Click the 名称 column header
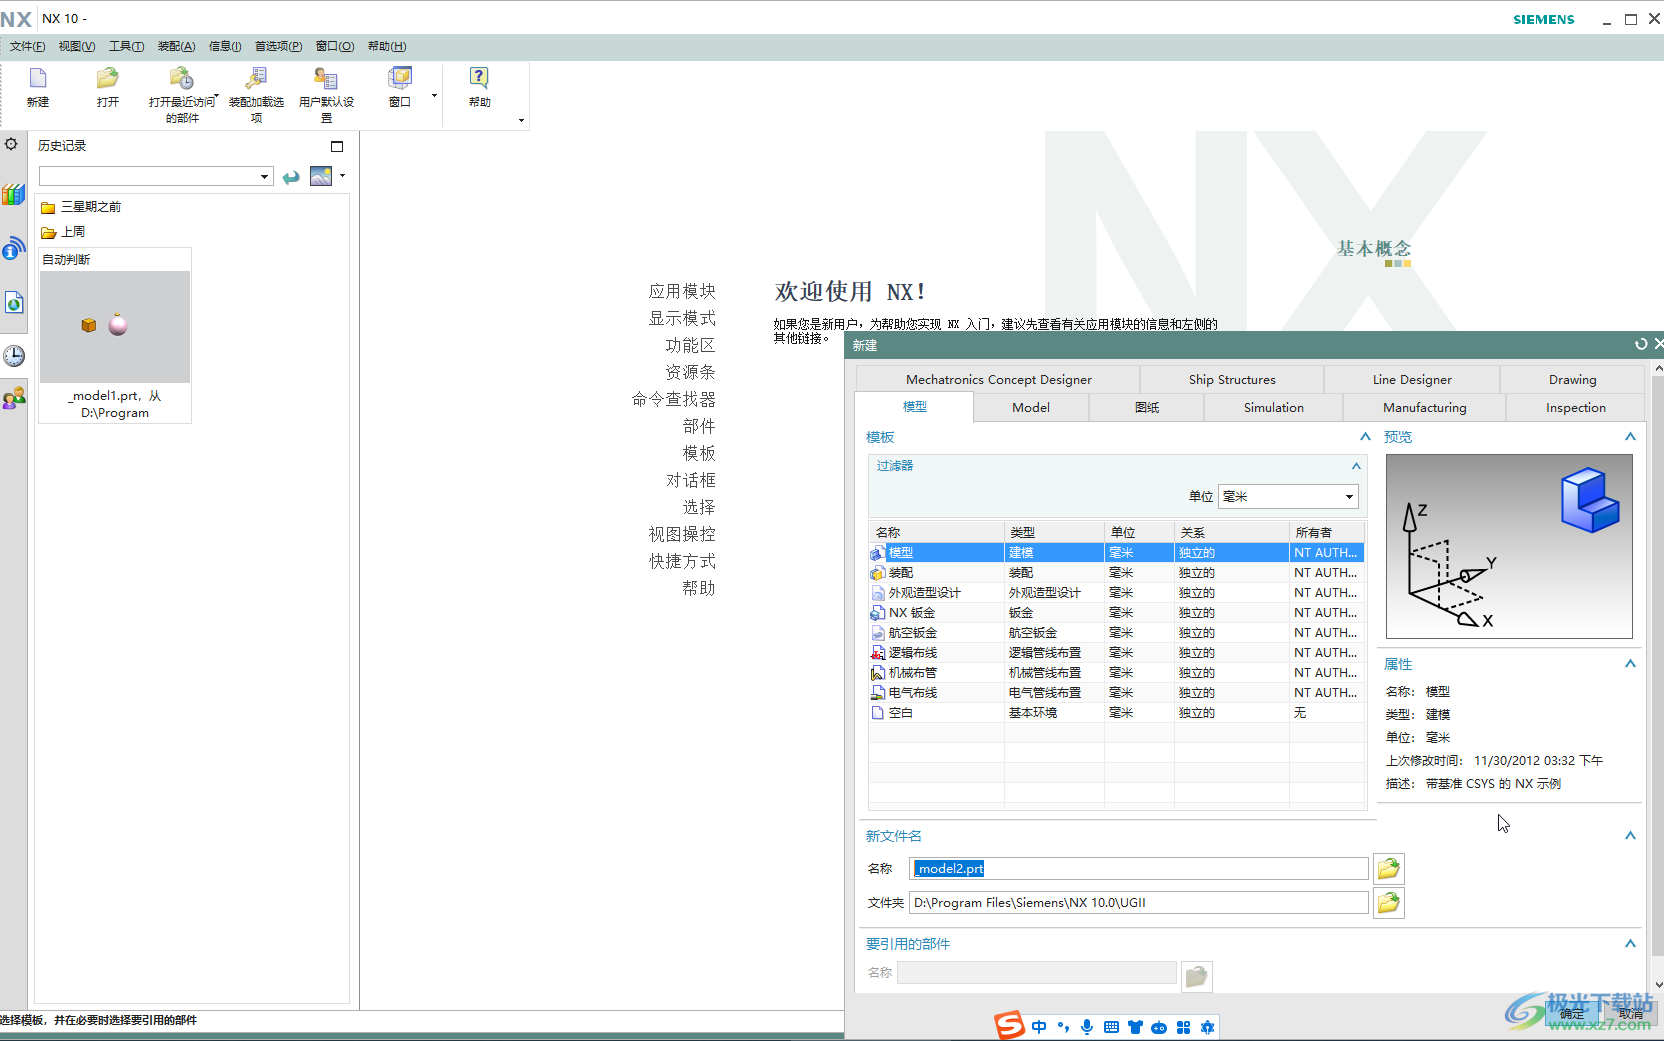Image resolution: width=1664 pixels, height=1041 pixels. [x=936, y=533]
